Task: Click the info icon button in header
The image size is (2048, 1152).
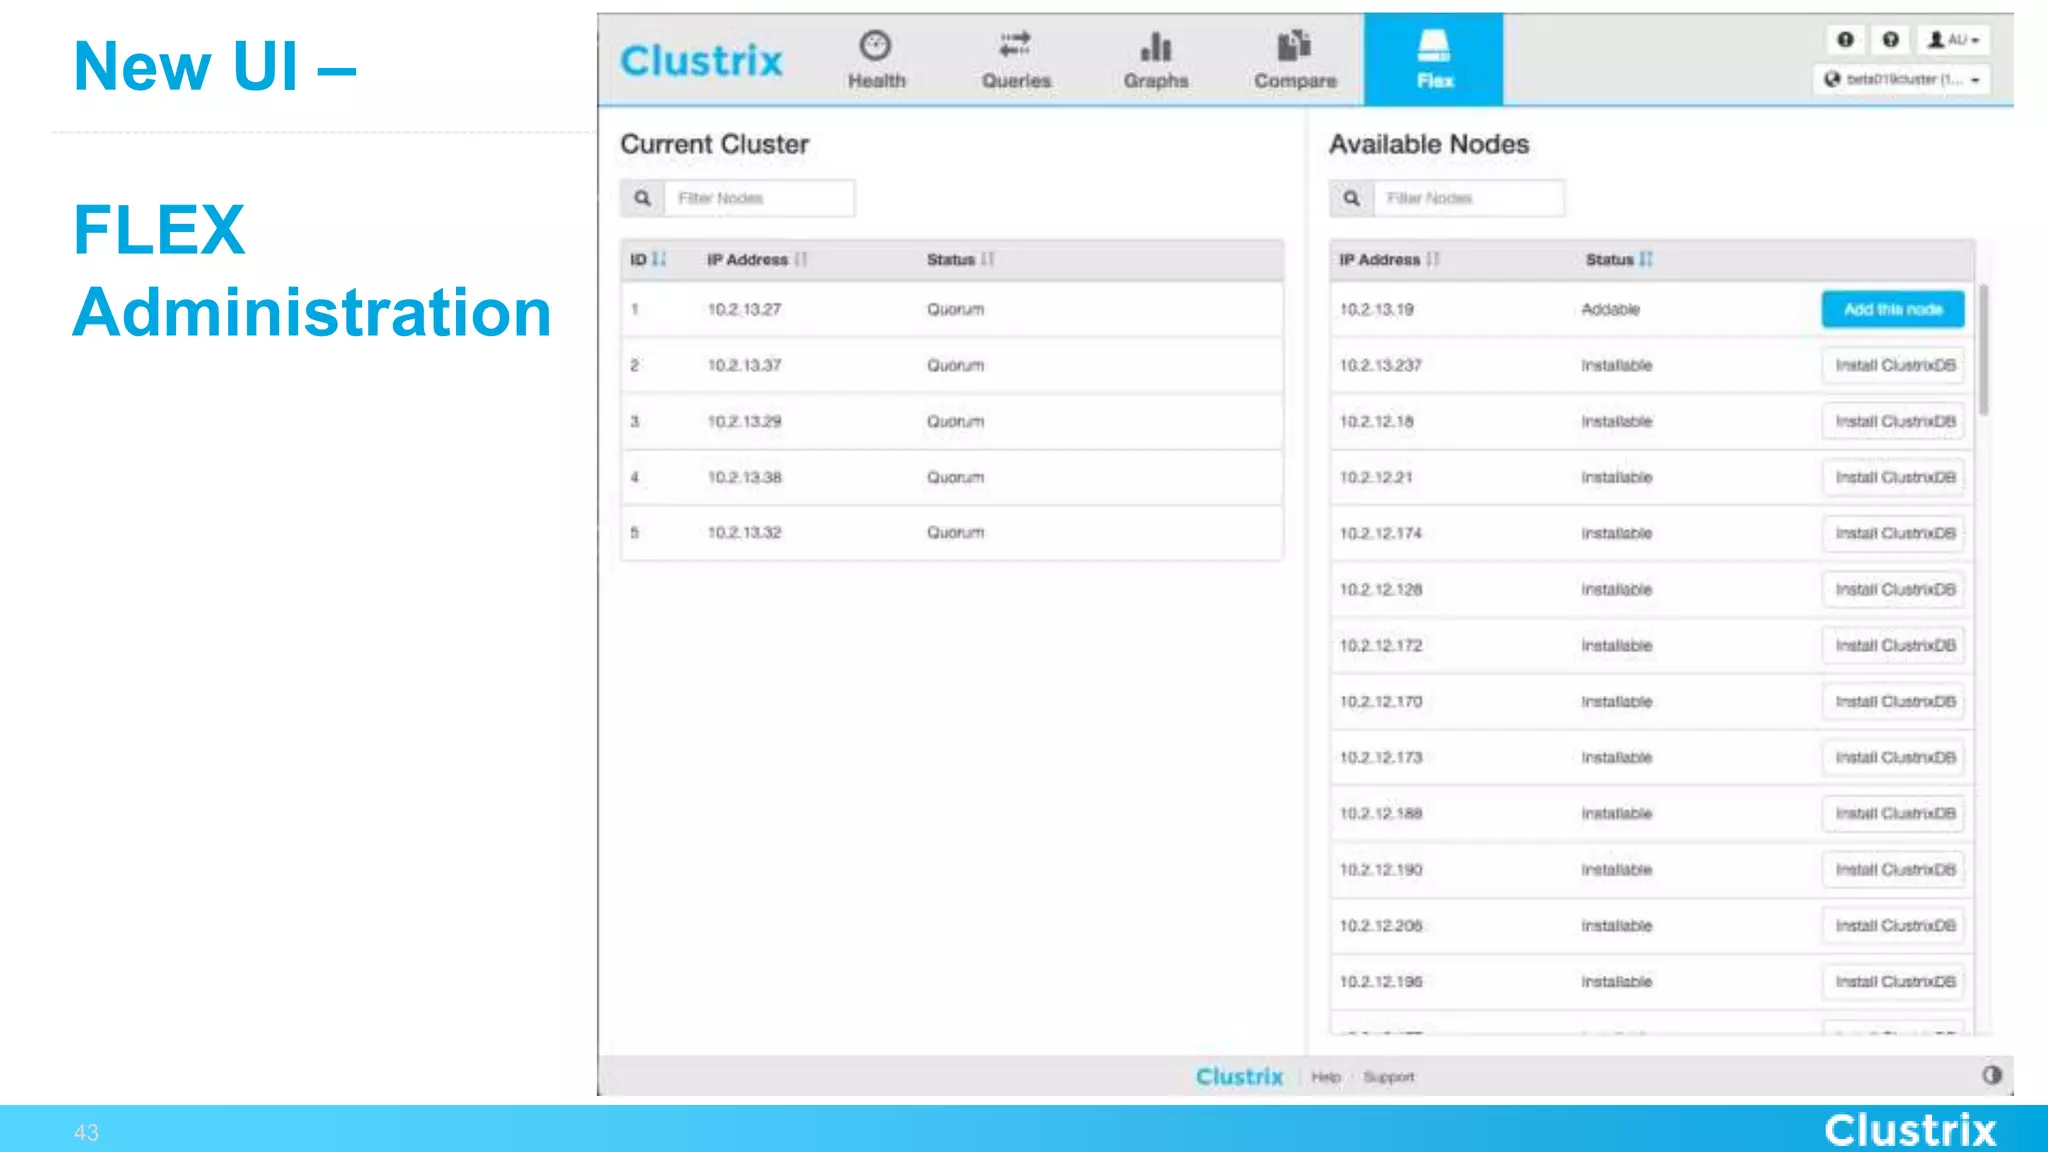Action: [1845, 39]
